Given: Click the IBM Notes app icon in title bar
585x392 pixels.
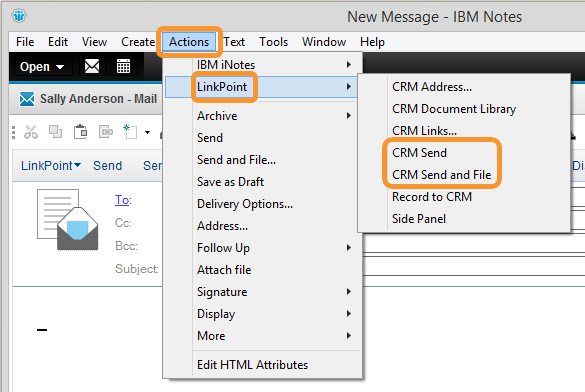Looking at the screenshot, I should pyautogui.click(x=19, y=16).
